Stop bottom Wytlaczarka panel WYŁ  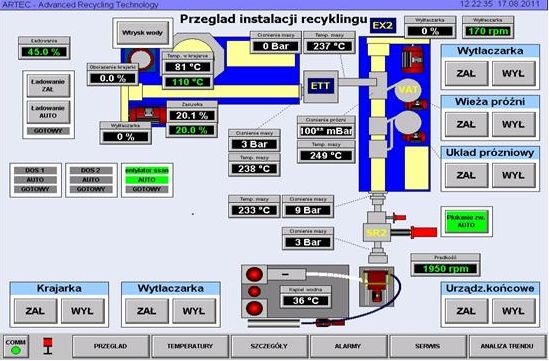194,311
